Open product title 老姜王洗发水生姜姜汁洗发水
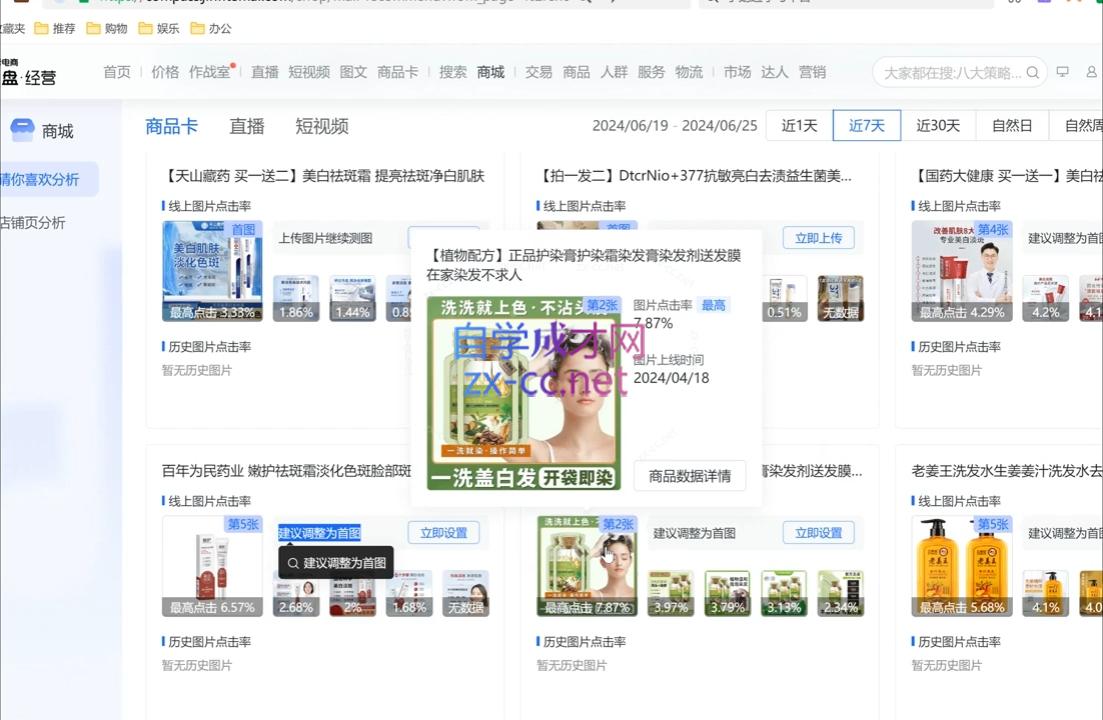1103x720 pixels. pyautogui.click(x=1007, y=471)
